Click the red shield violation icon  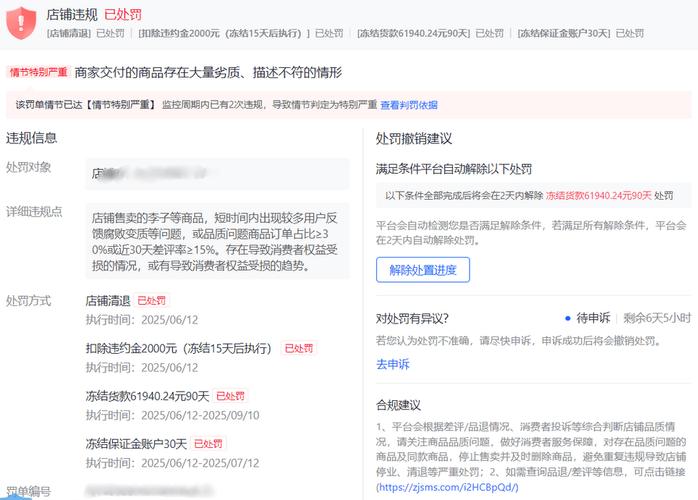click(x=21, y=23)
